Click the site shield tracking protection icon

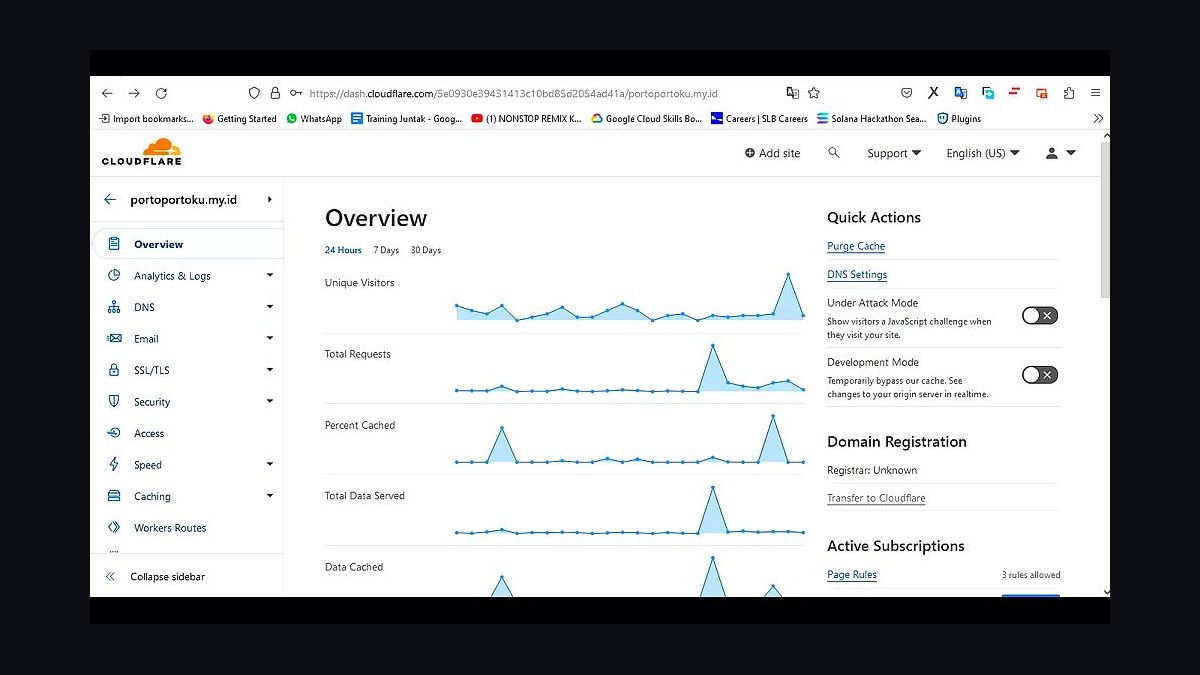click(x=254, y=93)
